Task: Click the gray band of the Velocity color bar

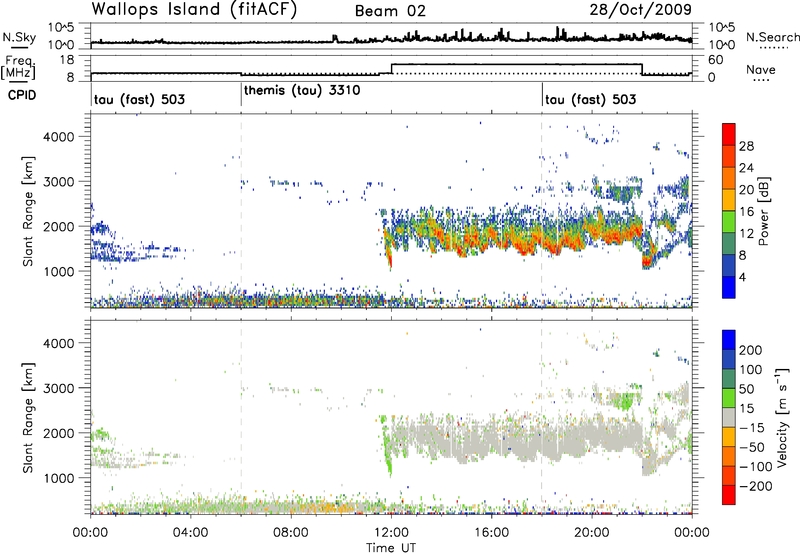Action: coord(729,418)
